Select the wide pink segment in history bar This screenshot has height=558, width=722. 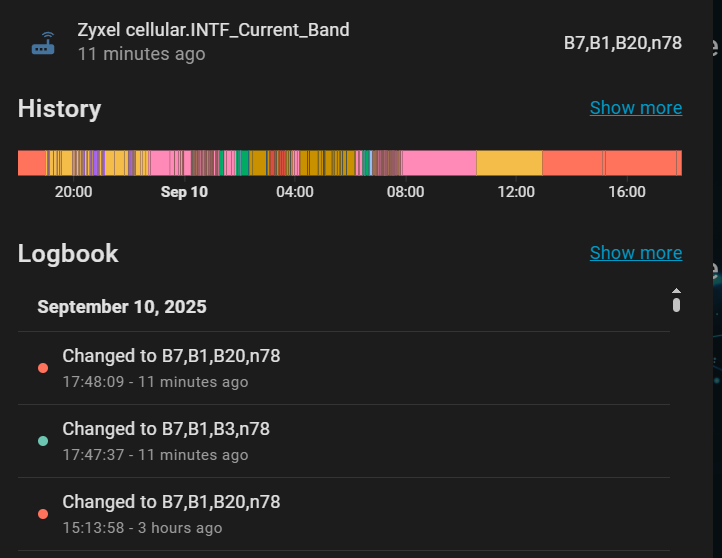(x=439, y=163)
